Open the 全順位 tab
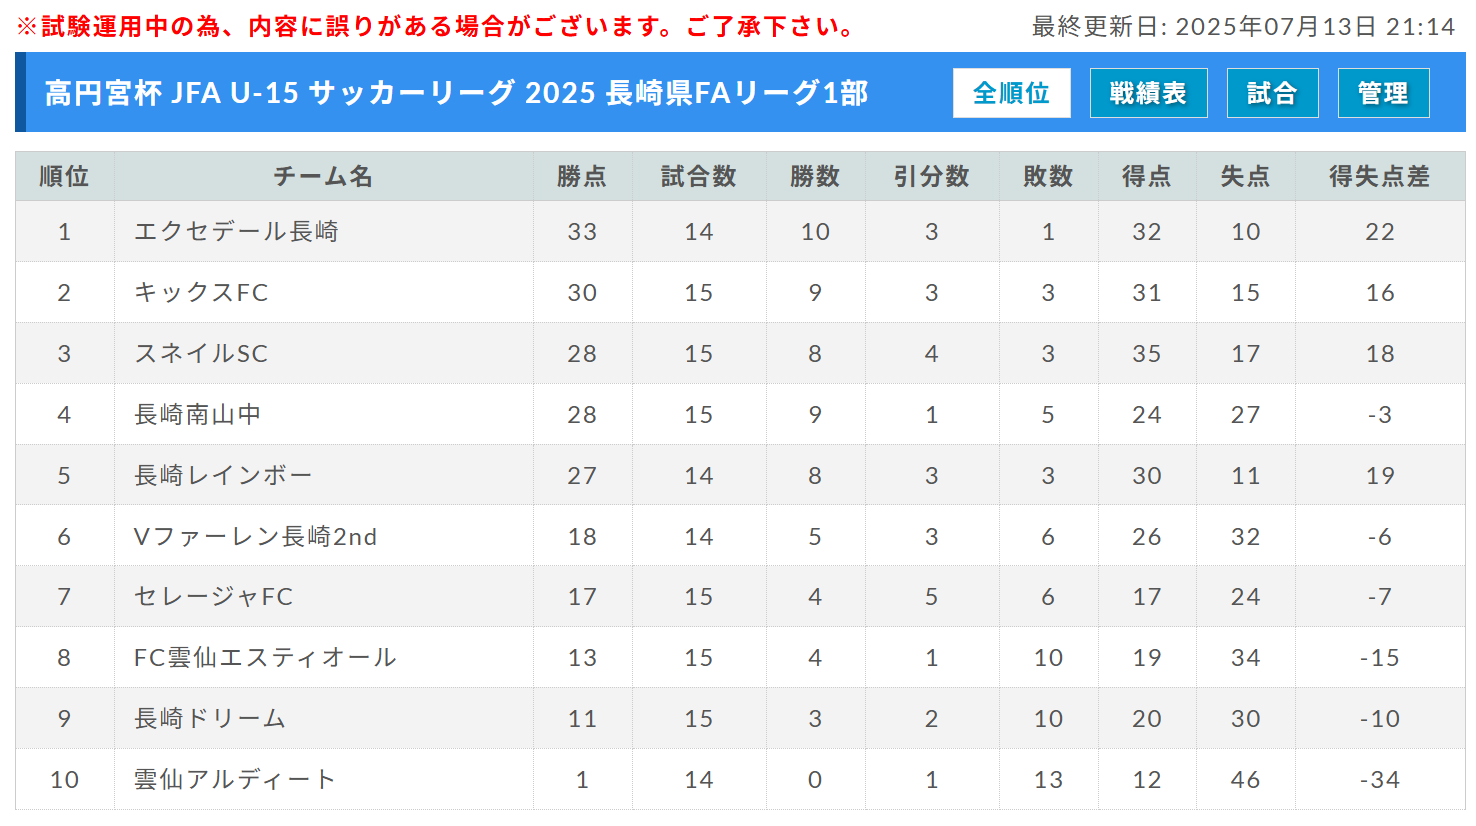The width and height of the screenshot is (1476, 826). pyautogui.click(x=1011, y=93)
